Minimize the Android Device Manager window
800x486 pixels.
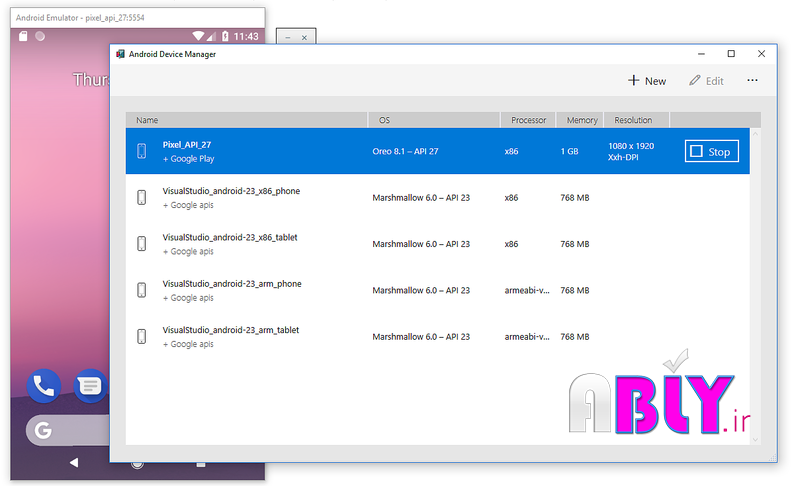[702, 54]
